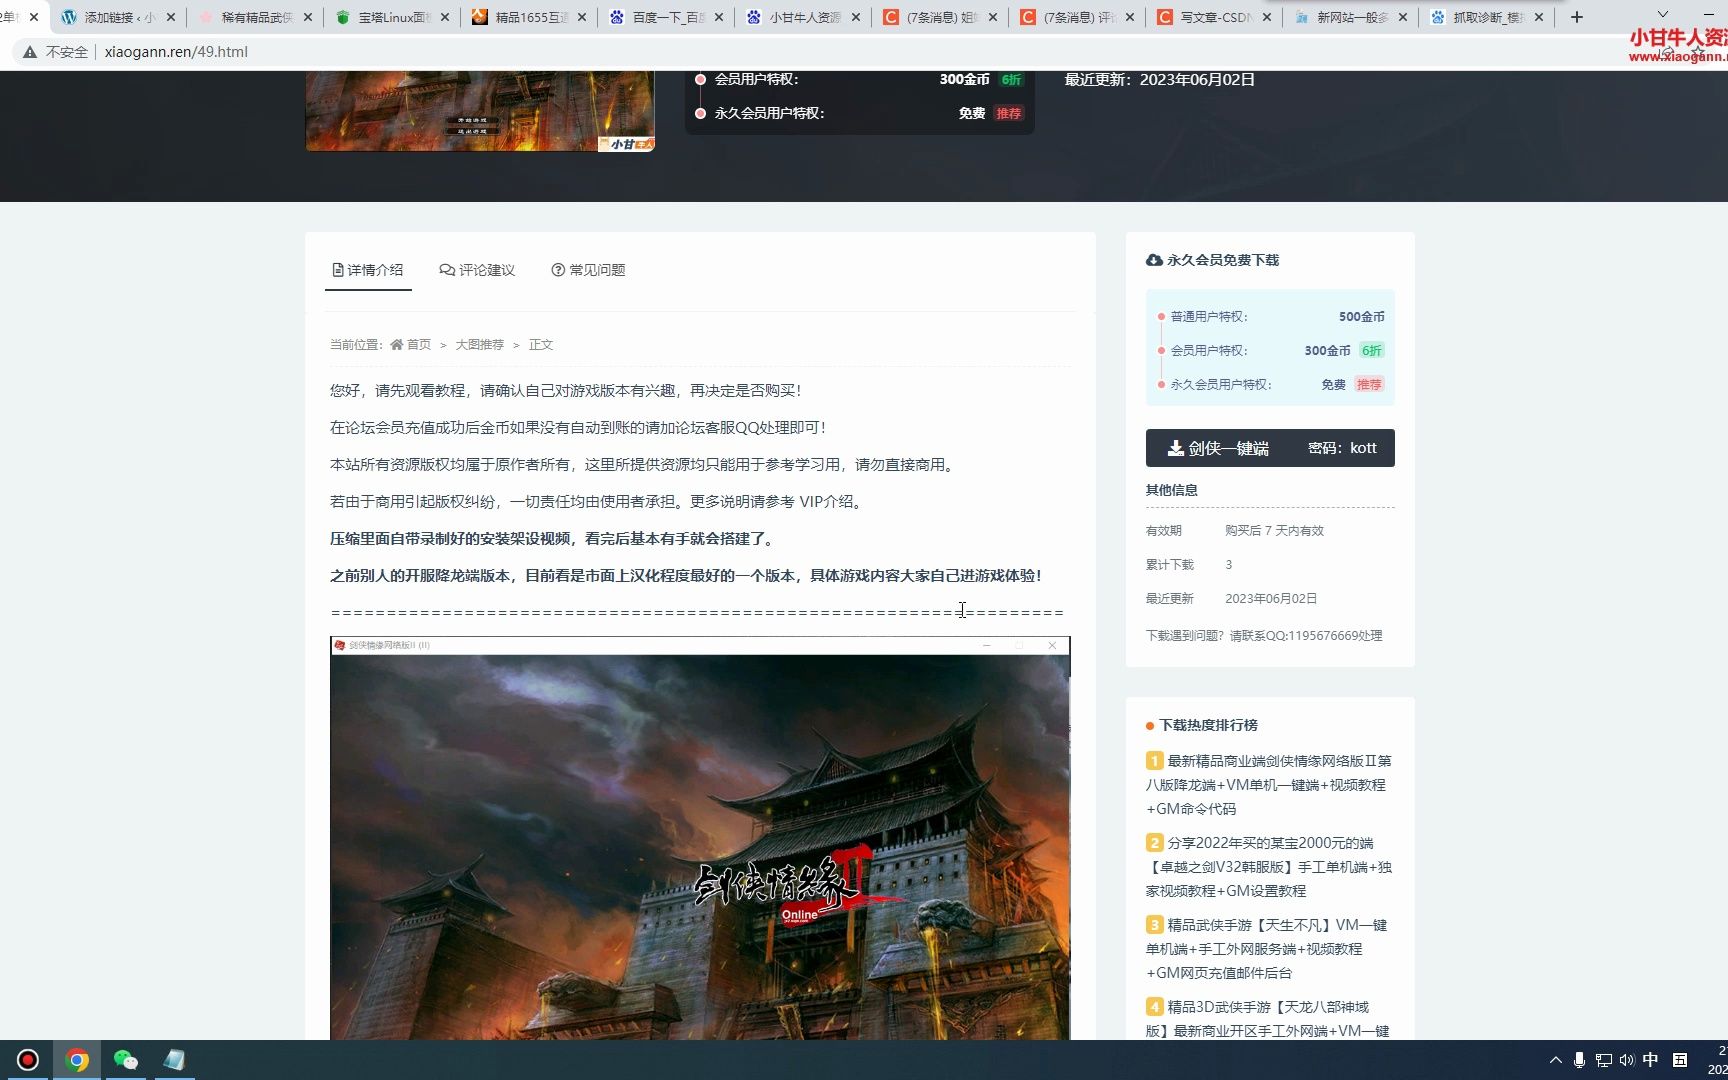The width and height of the screenshot is (1728, 1080).
Task: Open ranking item 精品3D武侠手游【天龙八部神域版】
Action: click(1268, 1019)
